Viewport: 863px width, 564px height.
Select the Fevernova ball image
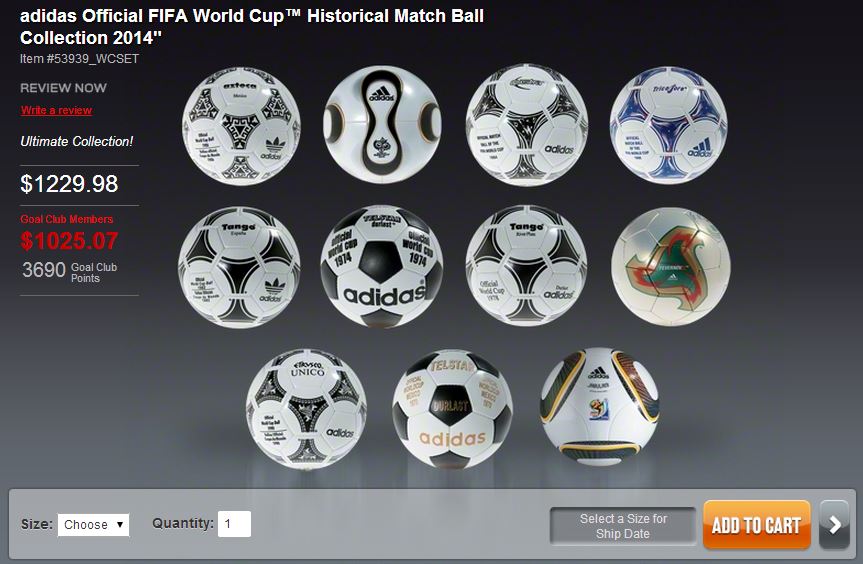click(x=671, y=266)
